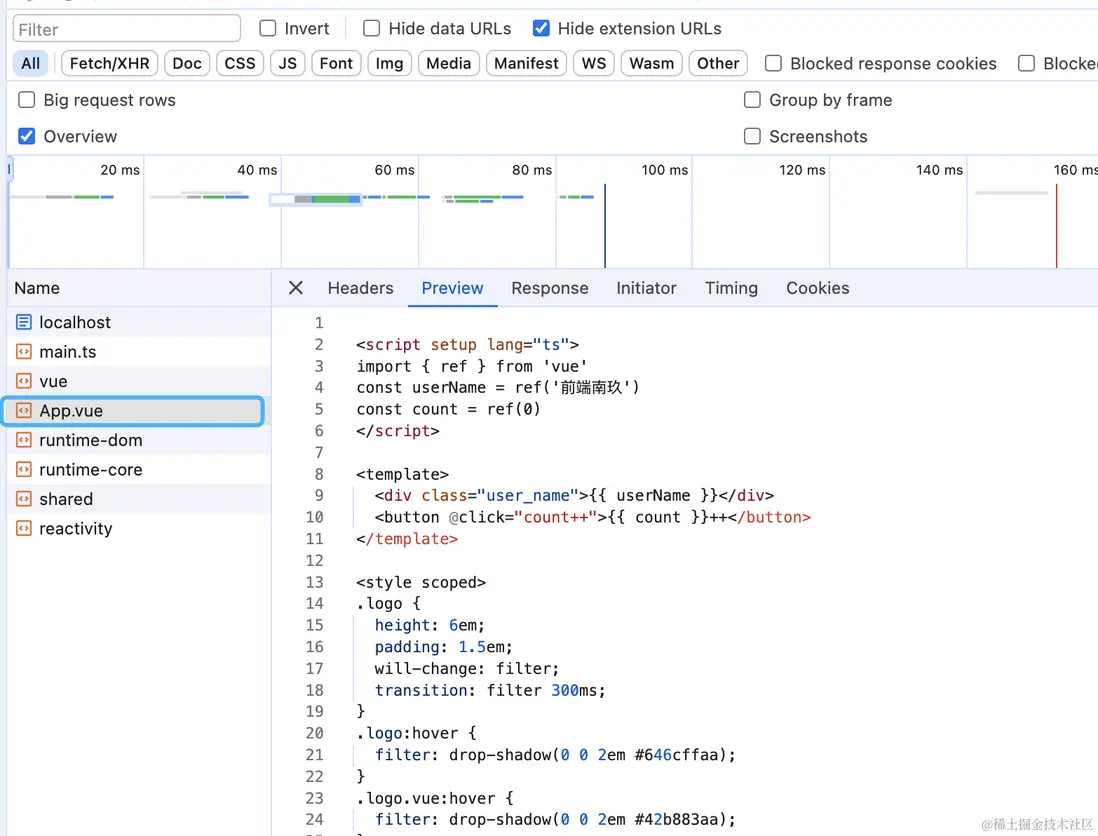Check Hide data URLs option
Screen dimensions: 1098x836
(x=372, y=29)
